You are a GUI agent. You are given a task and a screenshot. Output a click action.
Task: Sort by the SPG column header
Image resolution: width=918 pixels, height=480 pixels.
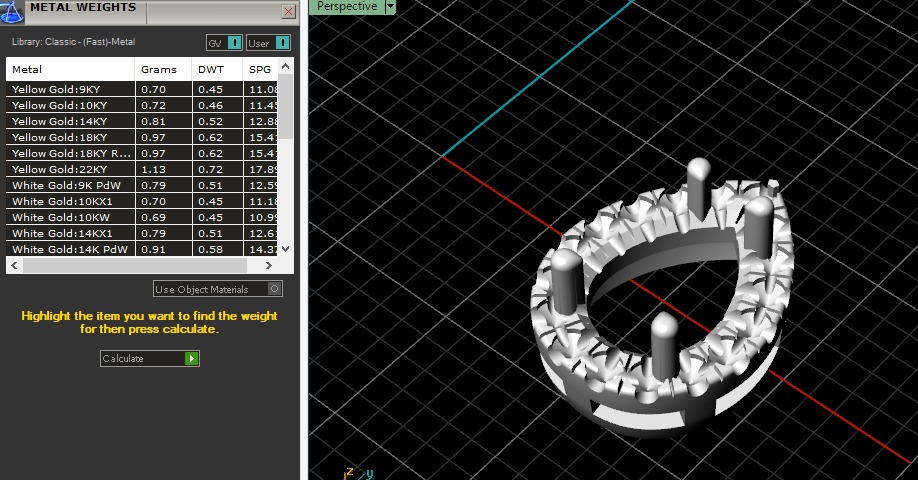(x=260, y=69)
